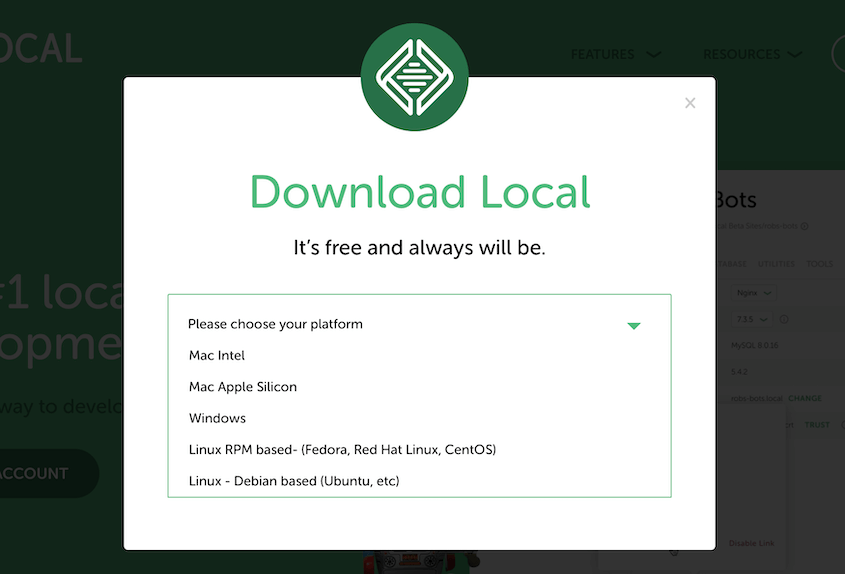Open the 7.3.5 PHP version dropdown

(x=752, y=319)
